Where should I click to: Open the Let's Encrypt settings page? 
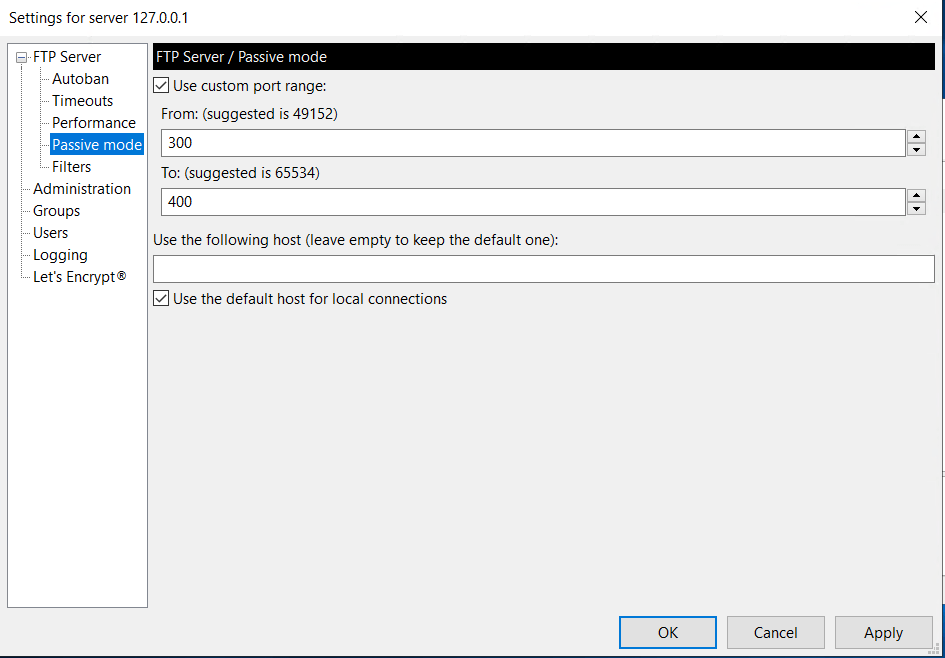click(78, 277)
